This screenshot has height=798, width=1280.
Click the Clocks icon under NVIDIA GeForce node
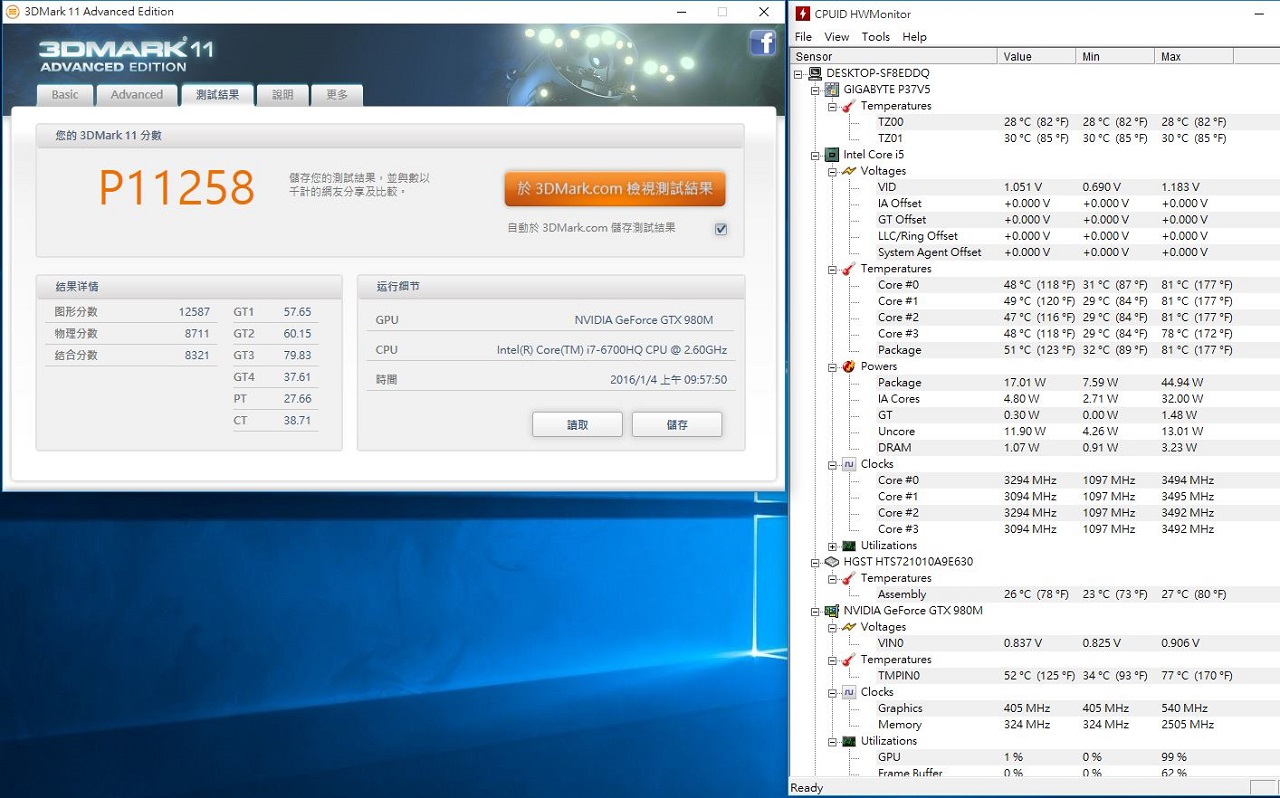pos(848,692)
